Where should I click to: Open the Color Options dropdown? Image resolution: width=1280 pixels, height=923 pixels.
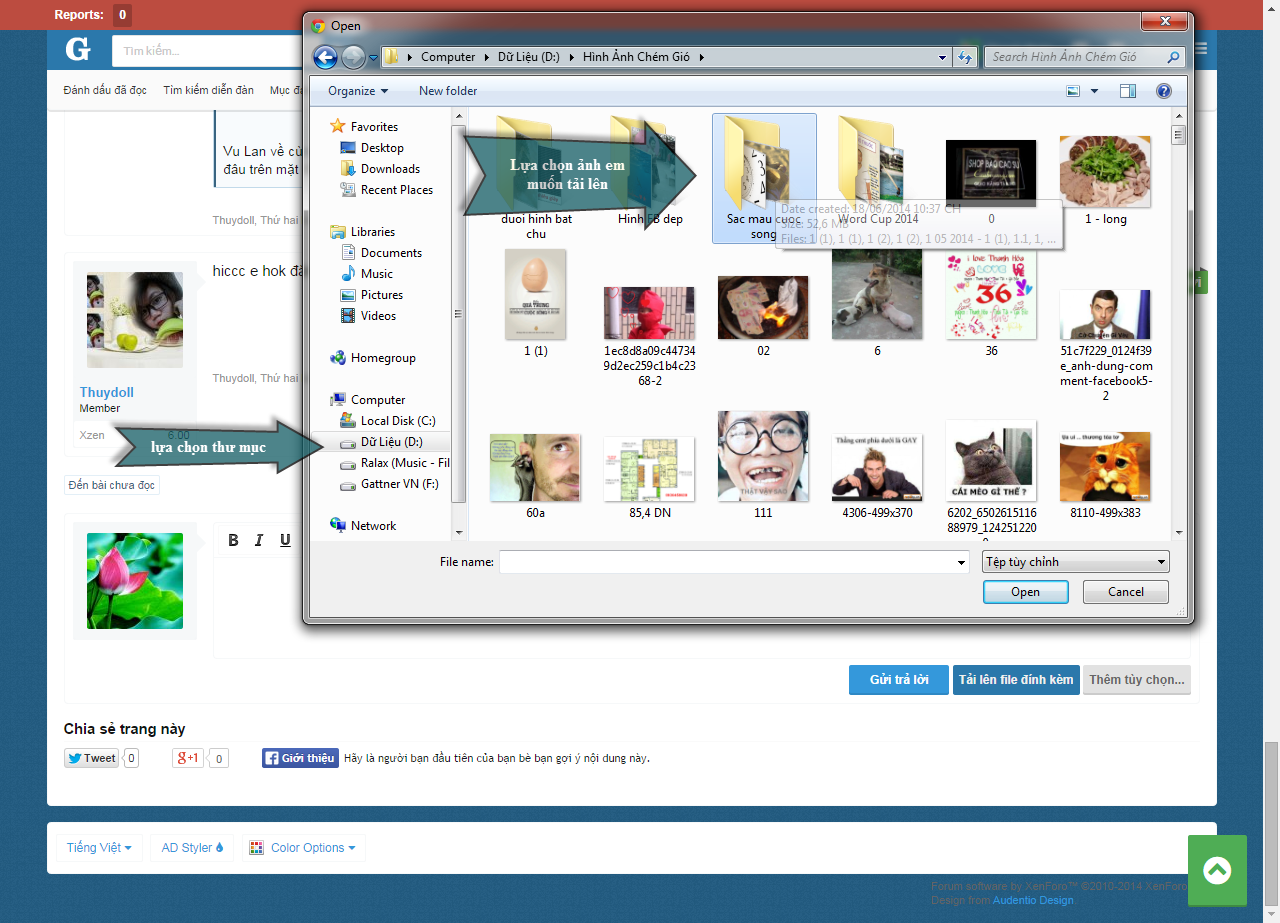click(x=302, y=848)
